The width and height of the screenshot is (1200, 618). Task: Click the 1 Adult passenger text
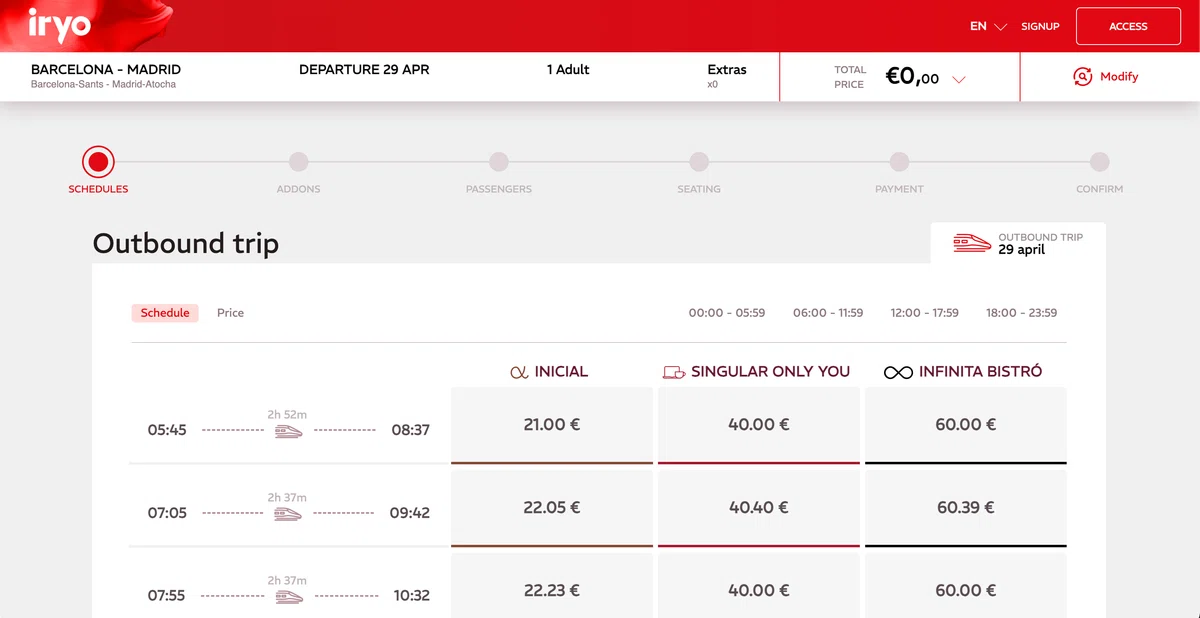point(568,70)
